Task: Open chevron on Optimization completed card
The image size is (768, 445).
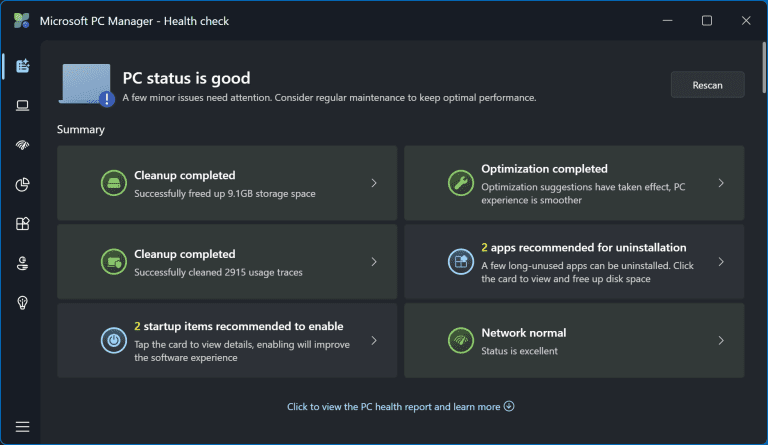Action: [721, 183]
